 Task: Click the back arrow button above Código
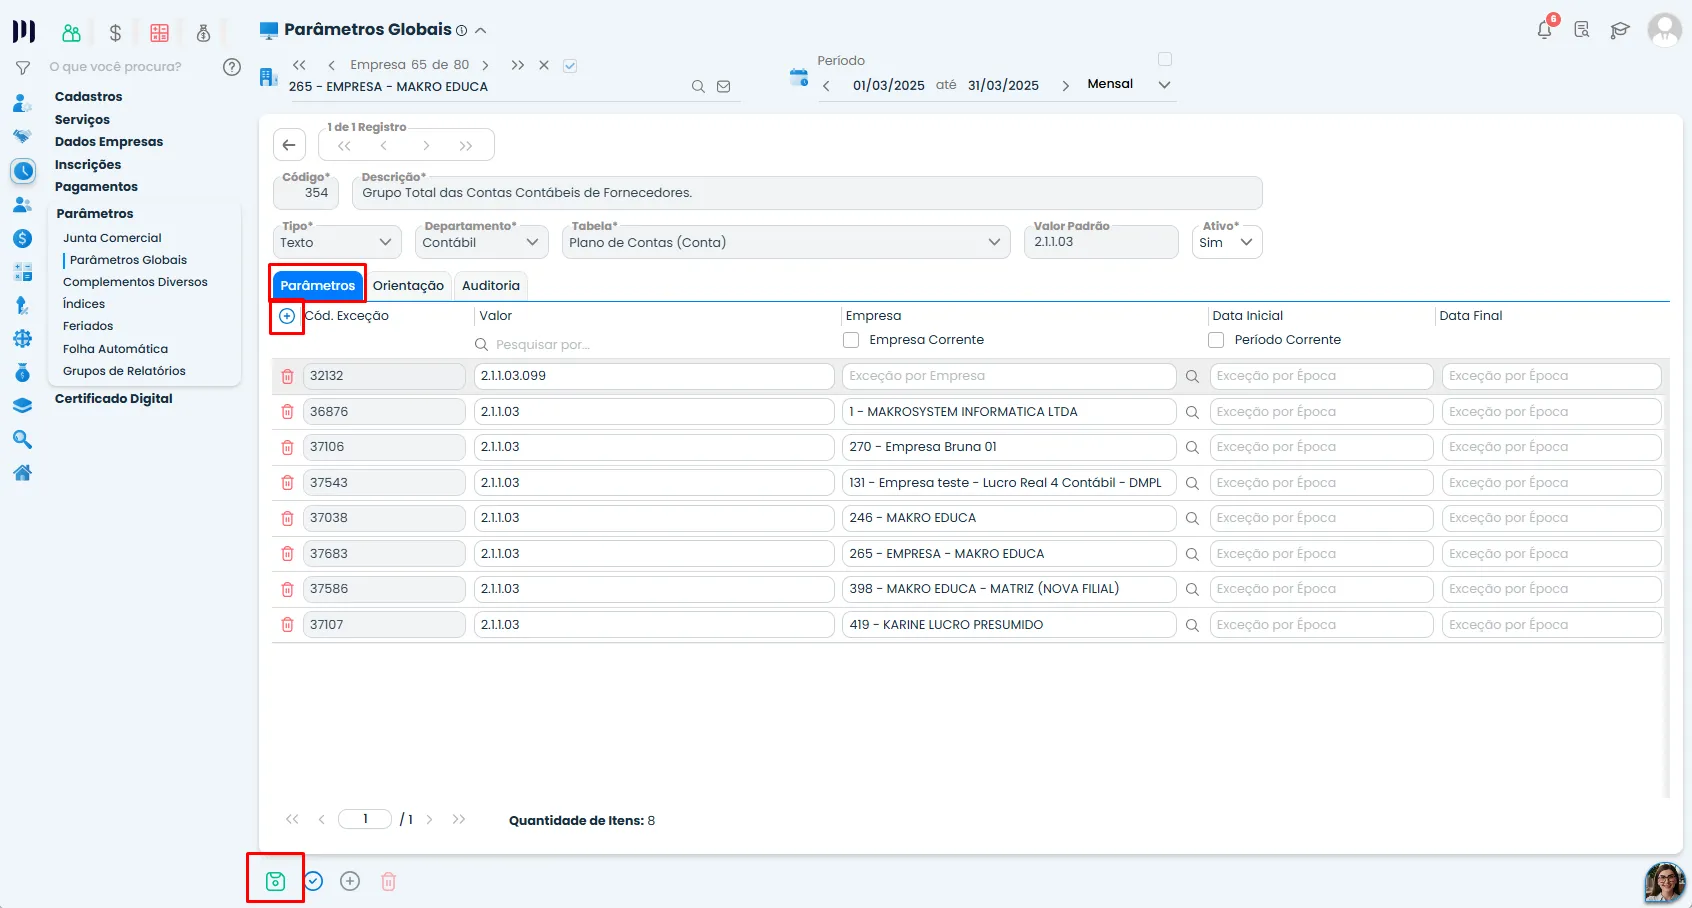click(289, 145)
